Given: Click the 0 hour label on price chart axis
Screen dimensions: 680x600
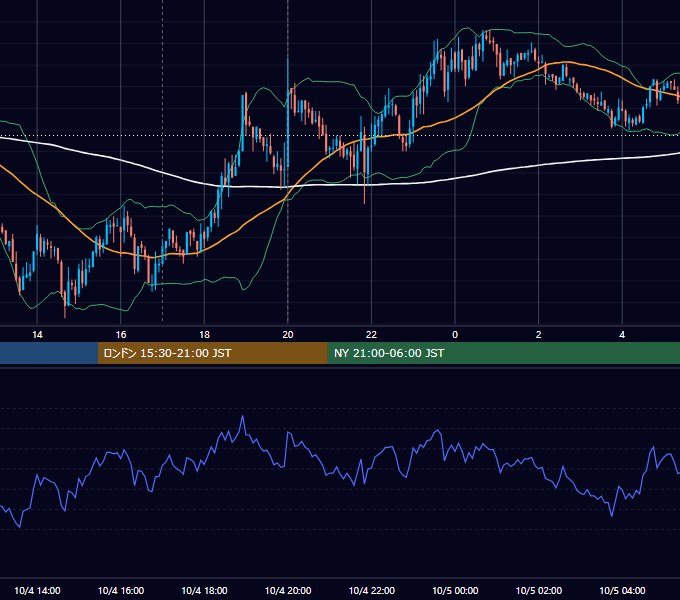Looking at the screenshot, I should [x=455, y=335].
